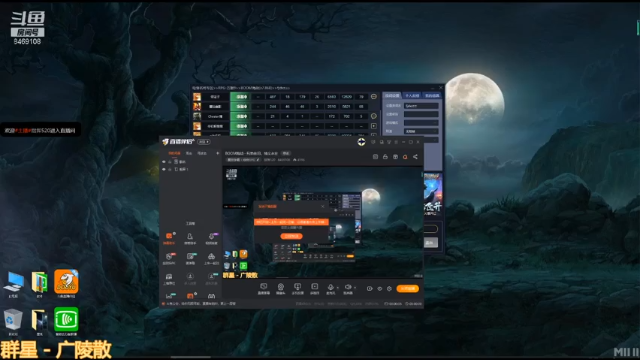This screenshot has height=360, width=640.
Task: Click the plus icon to add a scene
Action: [x=218, y=153]
